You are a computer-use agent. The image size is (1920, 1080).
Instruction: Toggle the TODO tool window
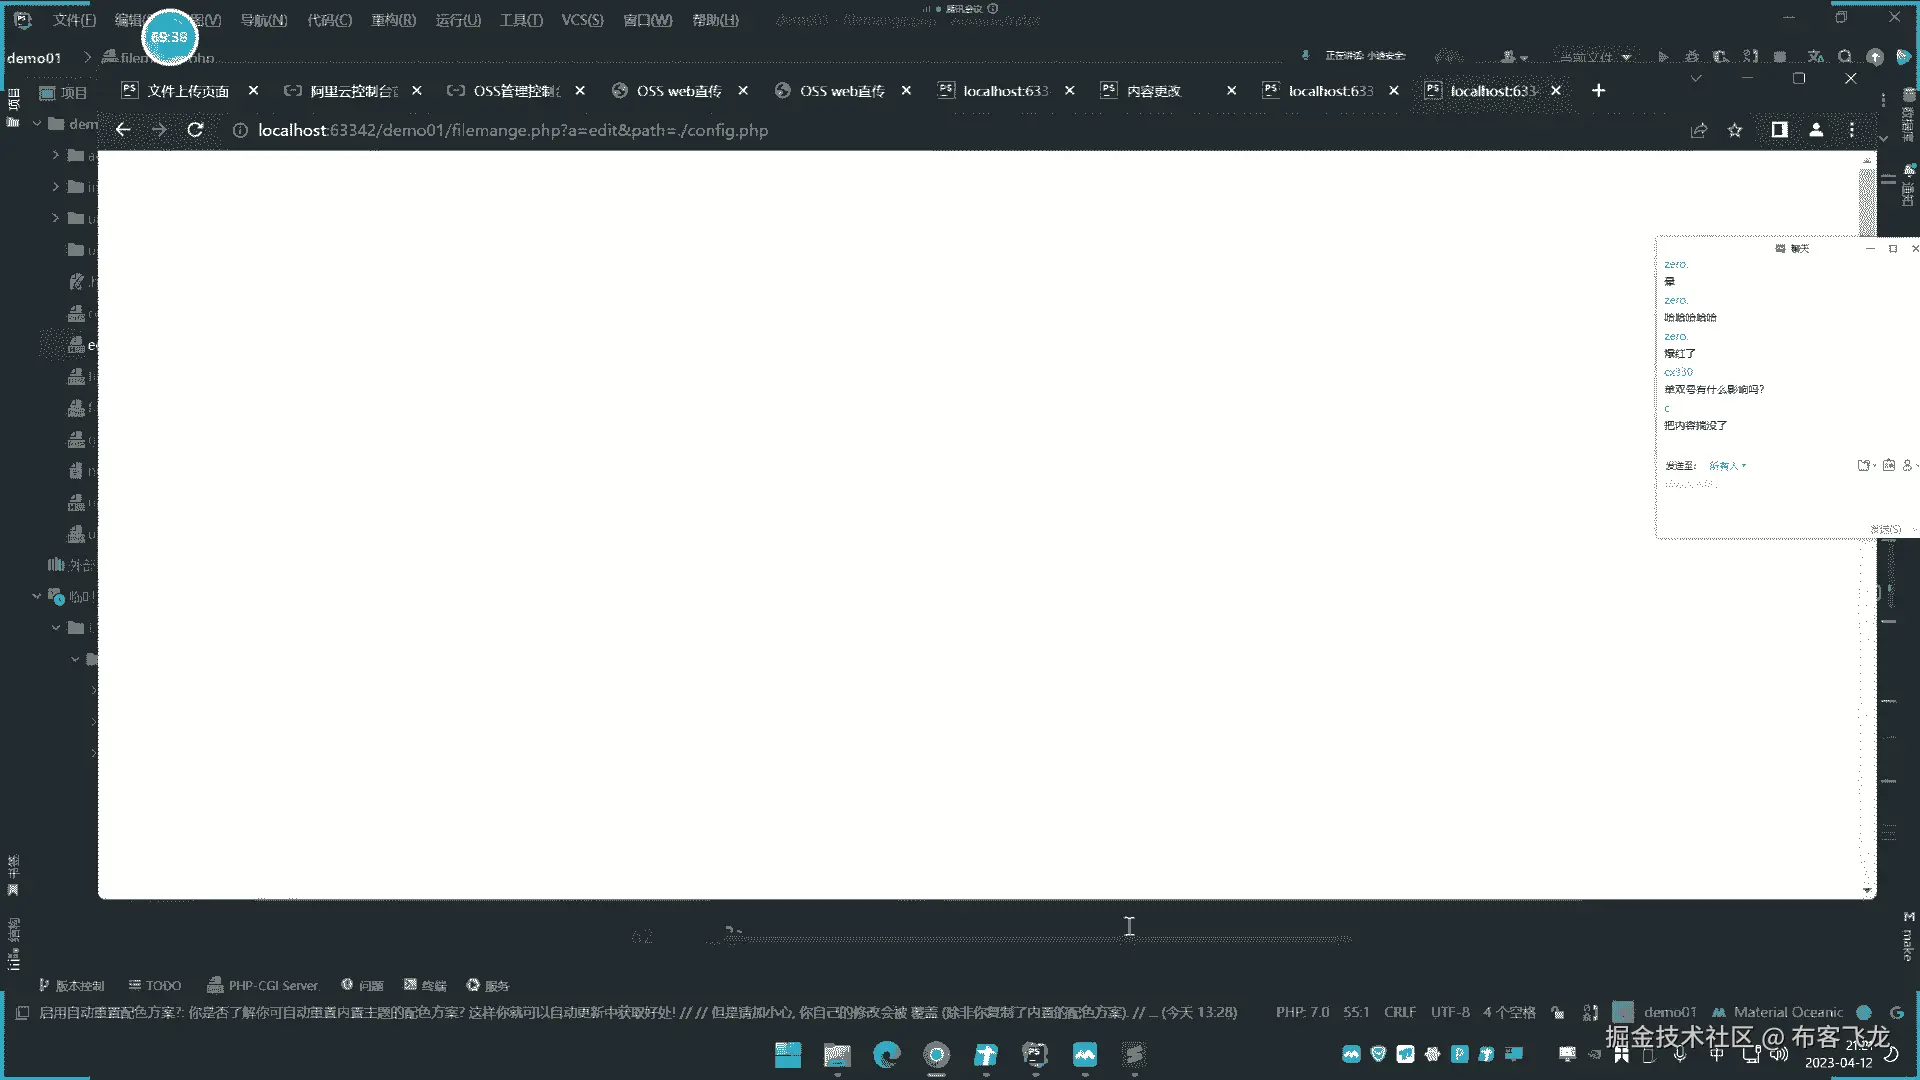tap(155, 985)
